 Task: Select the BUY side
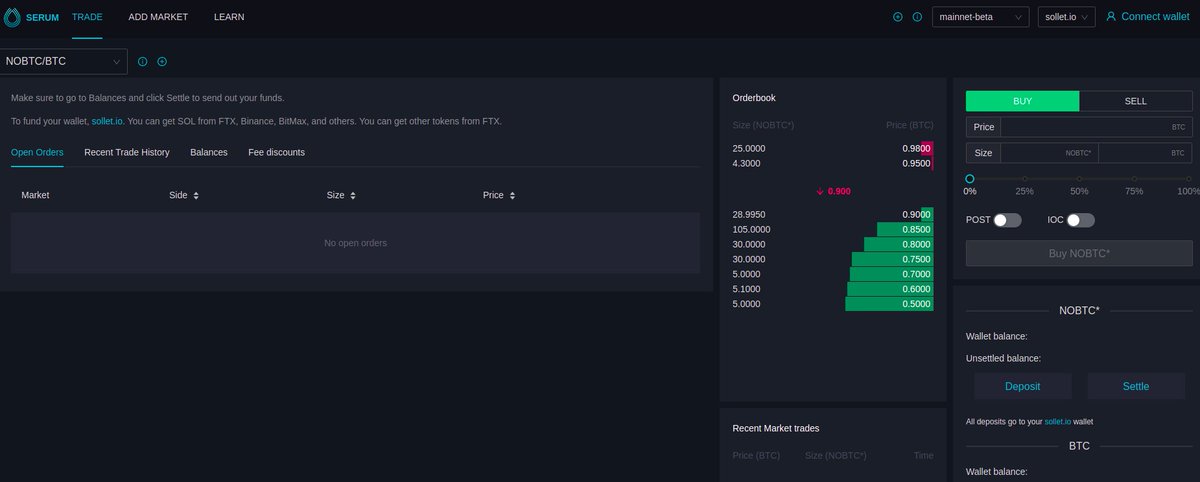1022,101
